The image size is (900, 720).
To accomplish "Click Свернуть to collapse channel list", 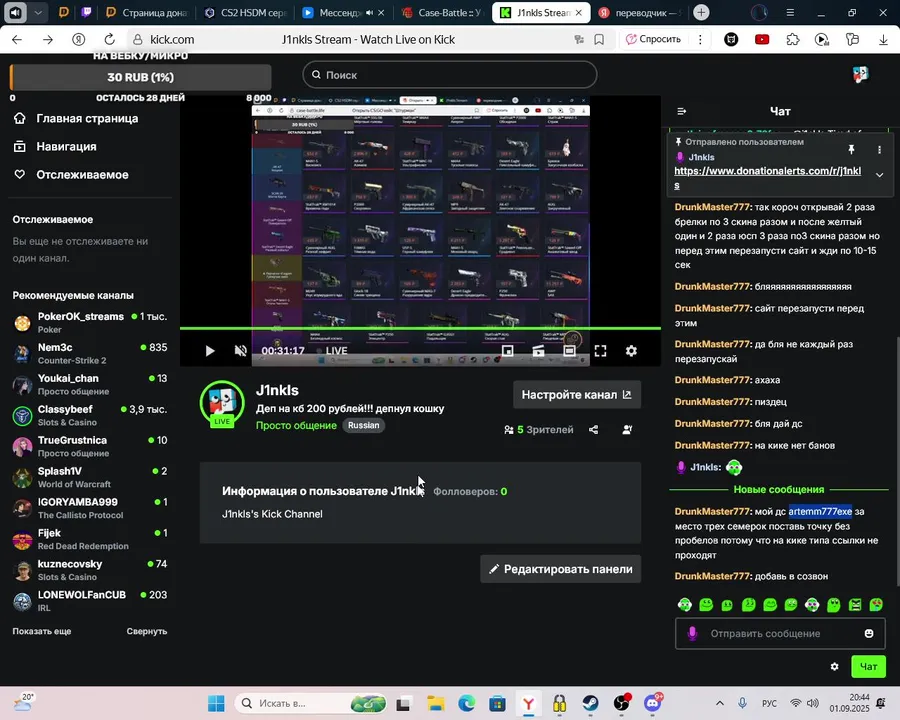I will (147, 631).
